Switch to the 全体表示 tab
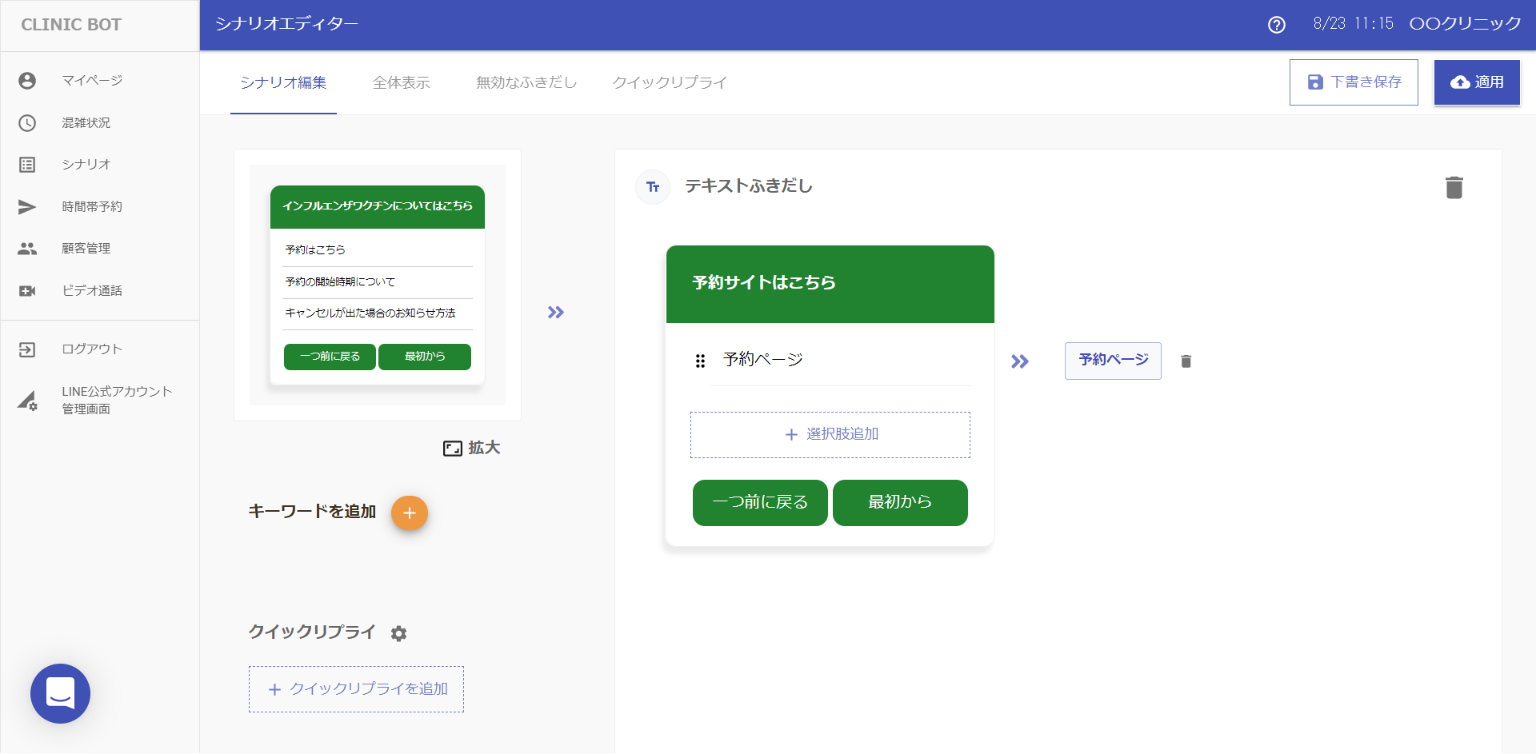1536x754 pixels. (401, 83)
